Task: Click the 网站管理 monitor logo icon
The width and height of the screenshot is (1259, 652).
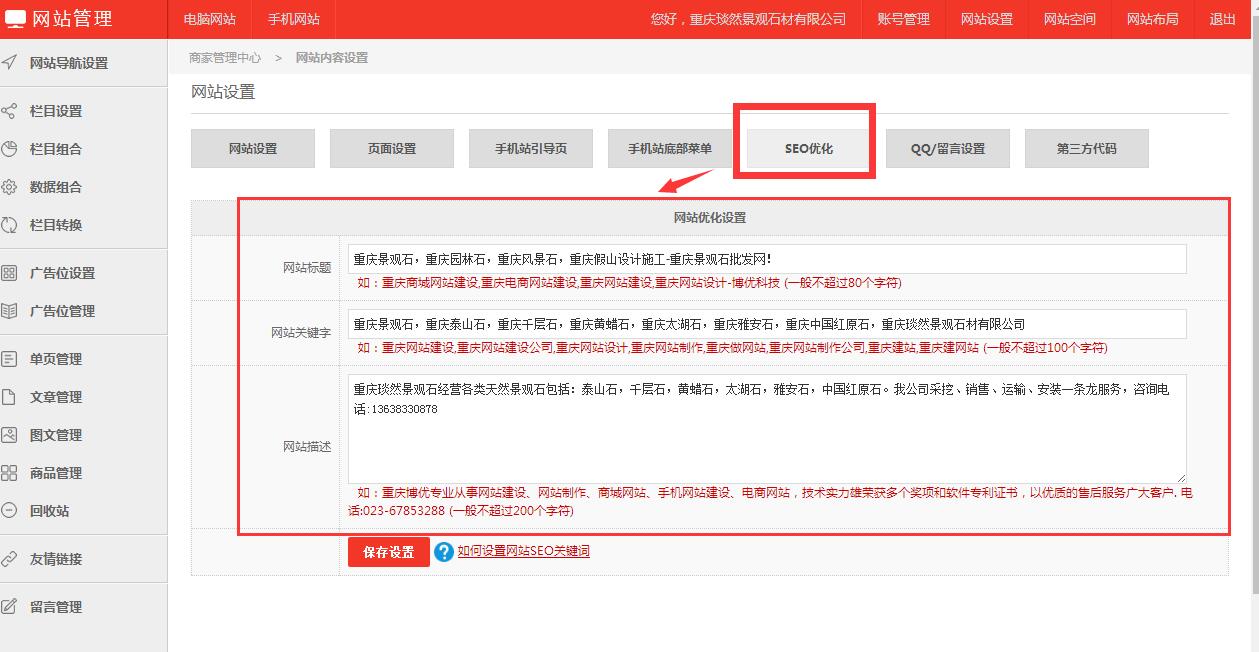Action: (x=15, y=19)
